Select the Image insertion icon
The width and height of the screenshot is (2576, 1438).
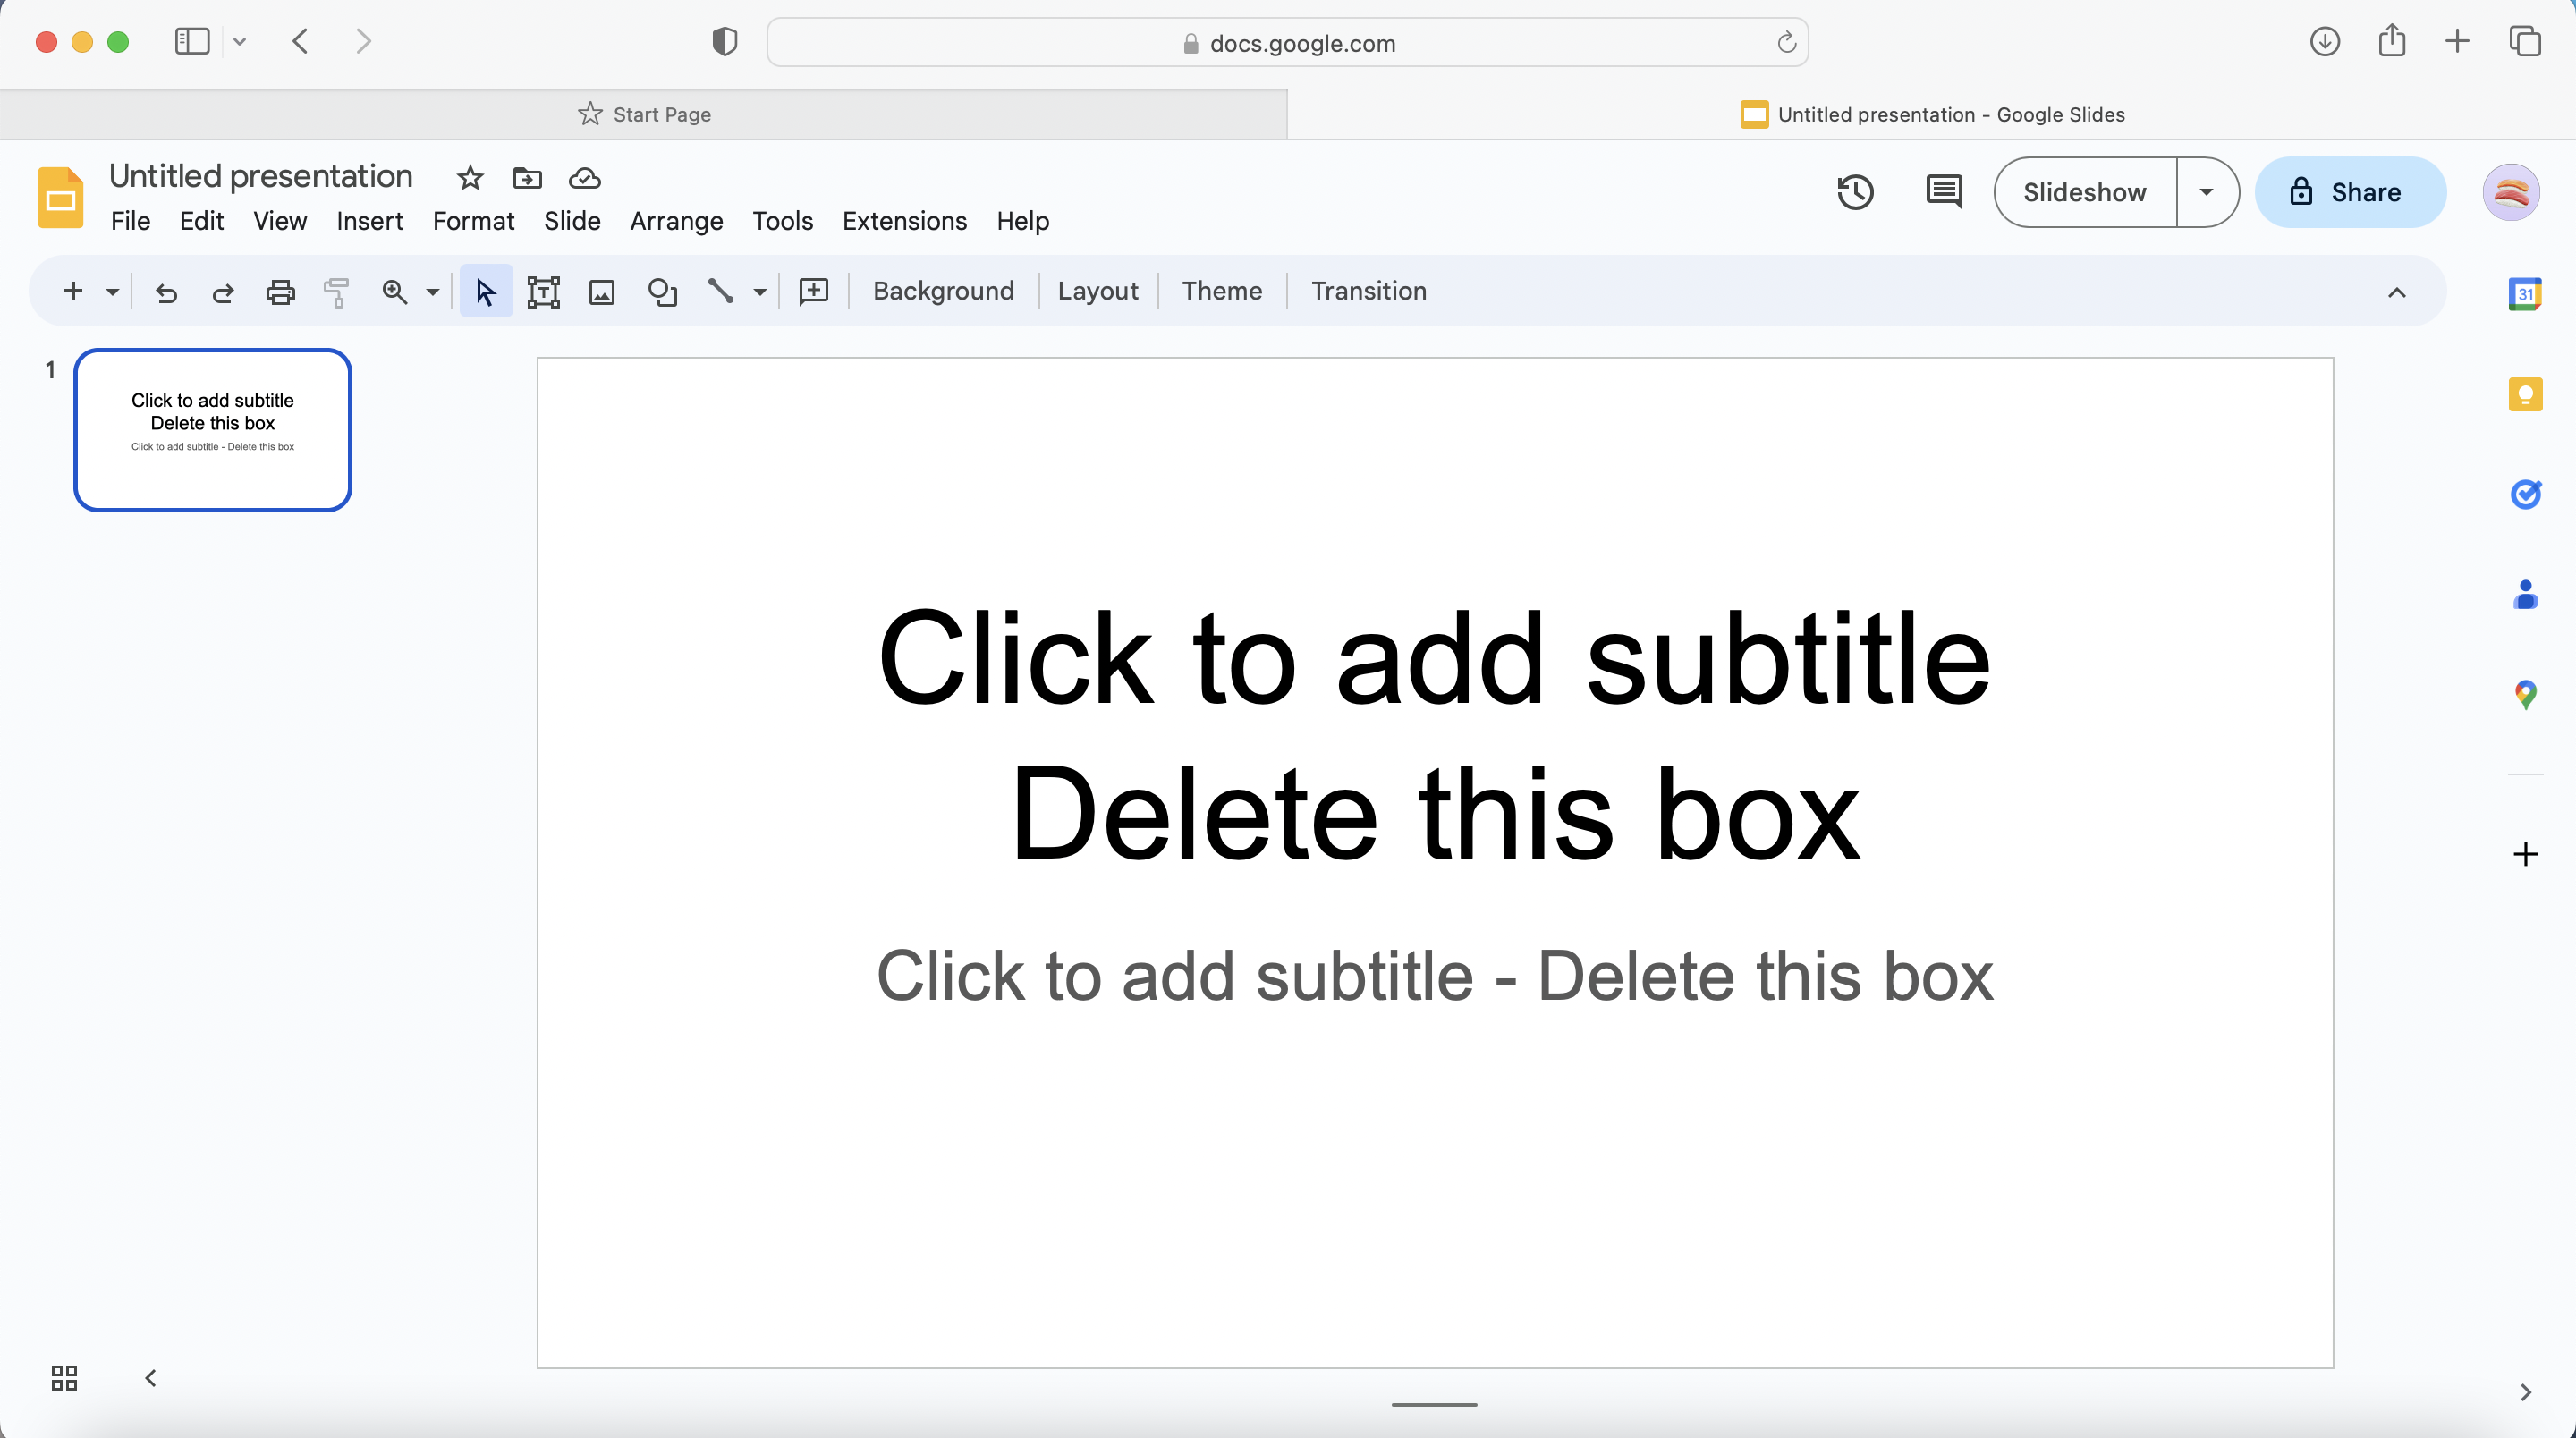(602, 290)
